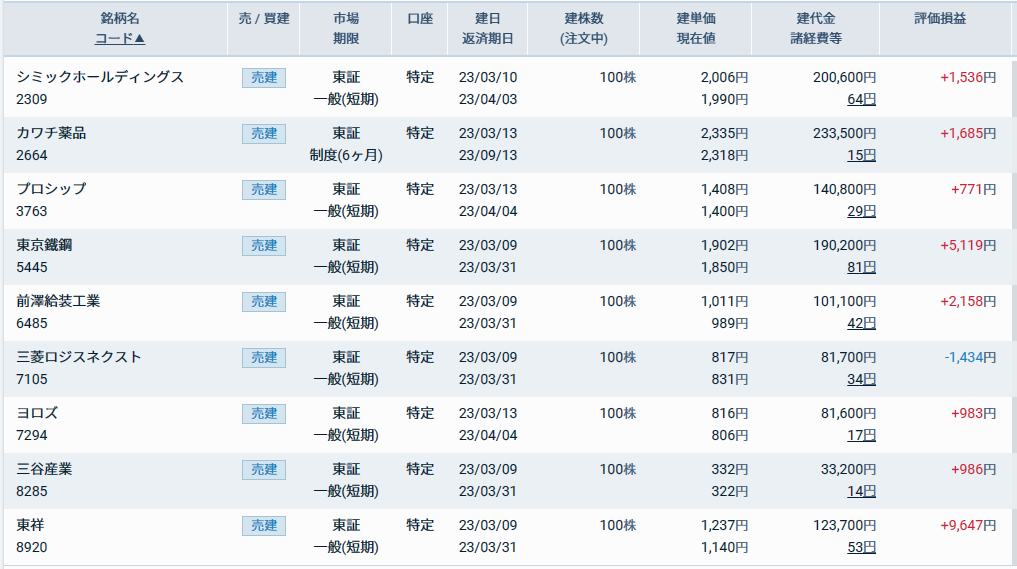Screen dimensions: 1017x569
Task: Select stock name 三谷産業
Action: pos(44,469)
